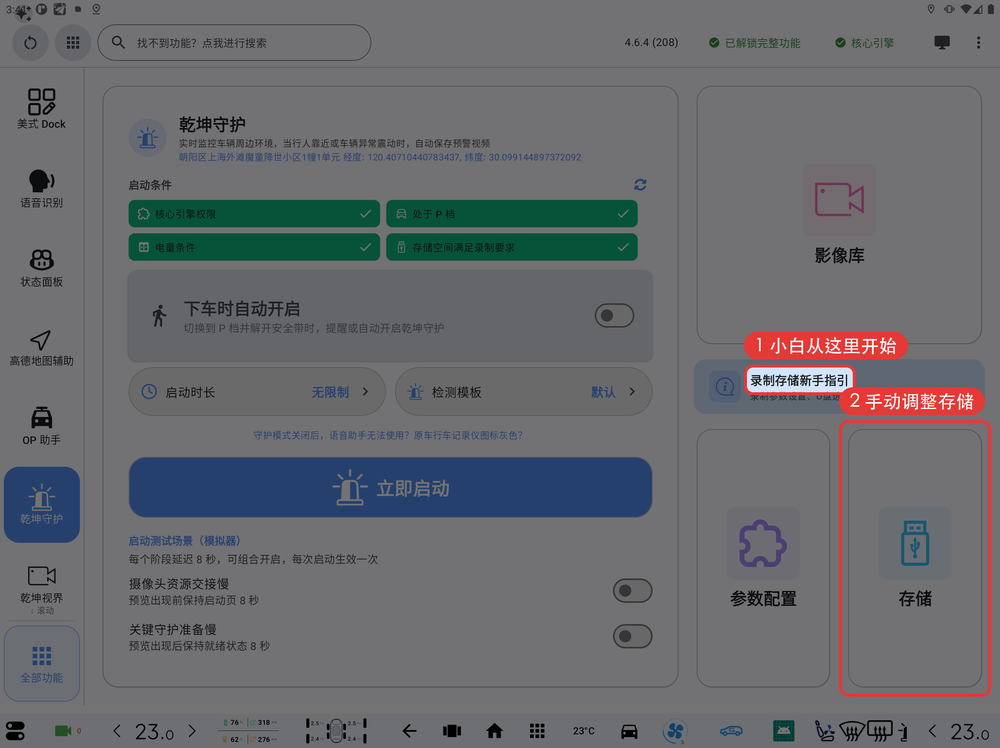Open 高德地图辅助 map assist
Screen dimensions: 1000x748
pos(41,347)
